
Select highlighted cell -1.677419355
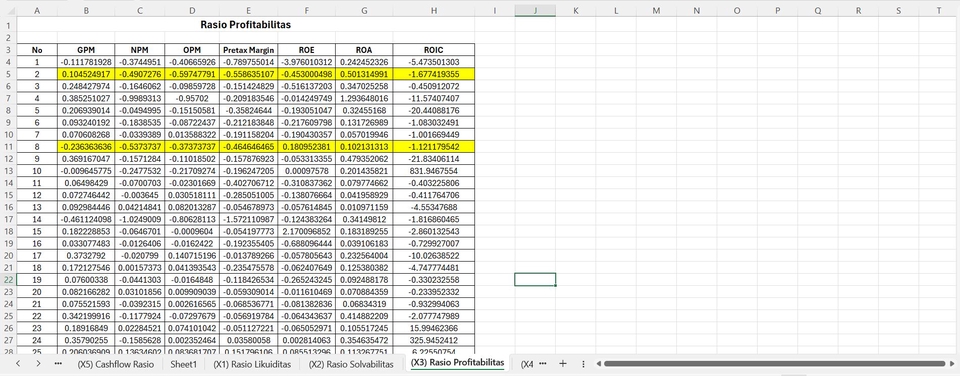[433, 74]
